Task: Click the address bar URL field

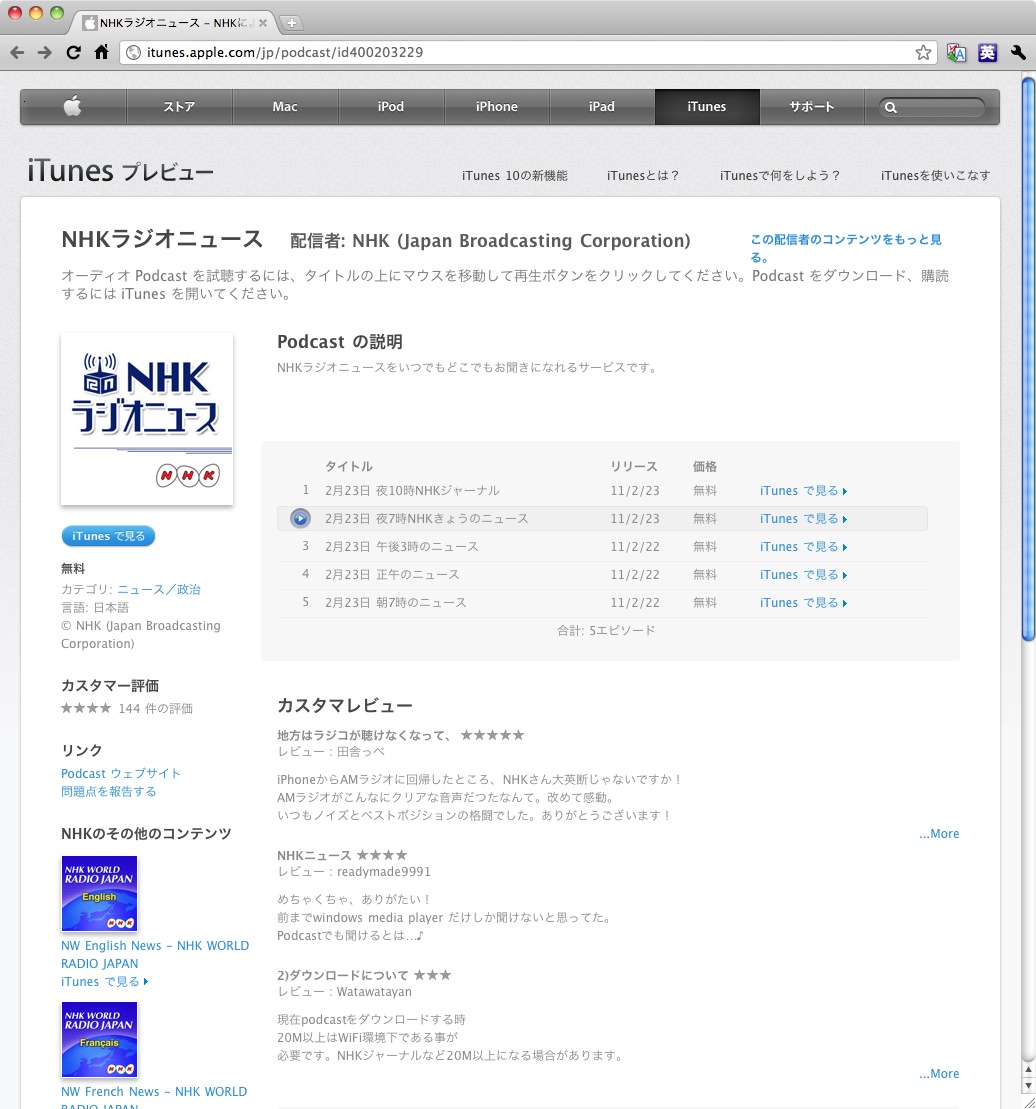Action: click(x=527, y=52)
